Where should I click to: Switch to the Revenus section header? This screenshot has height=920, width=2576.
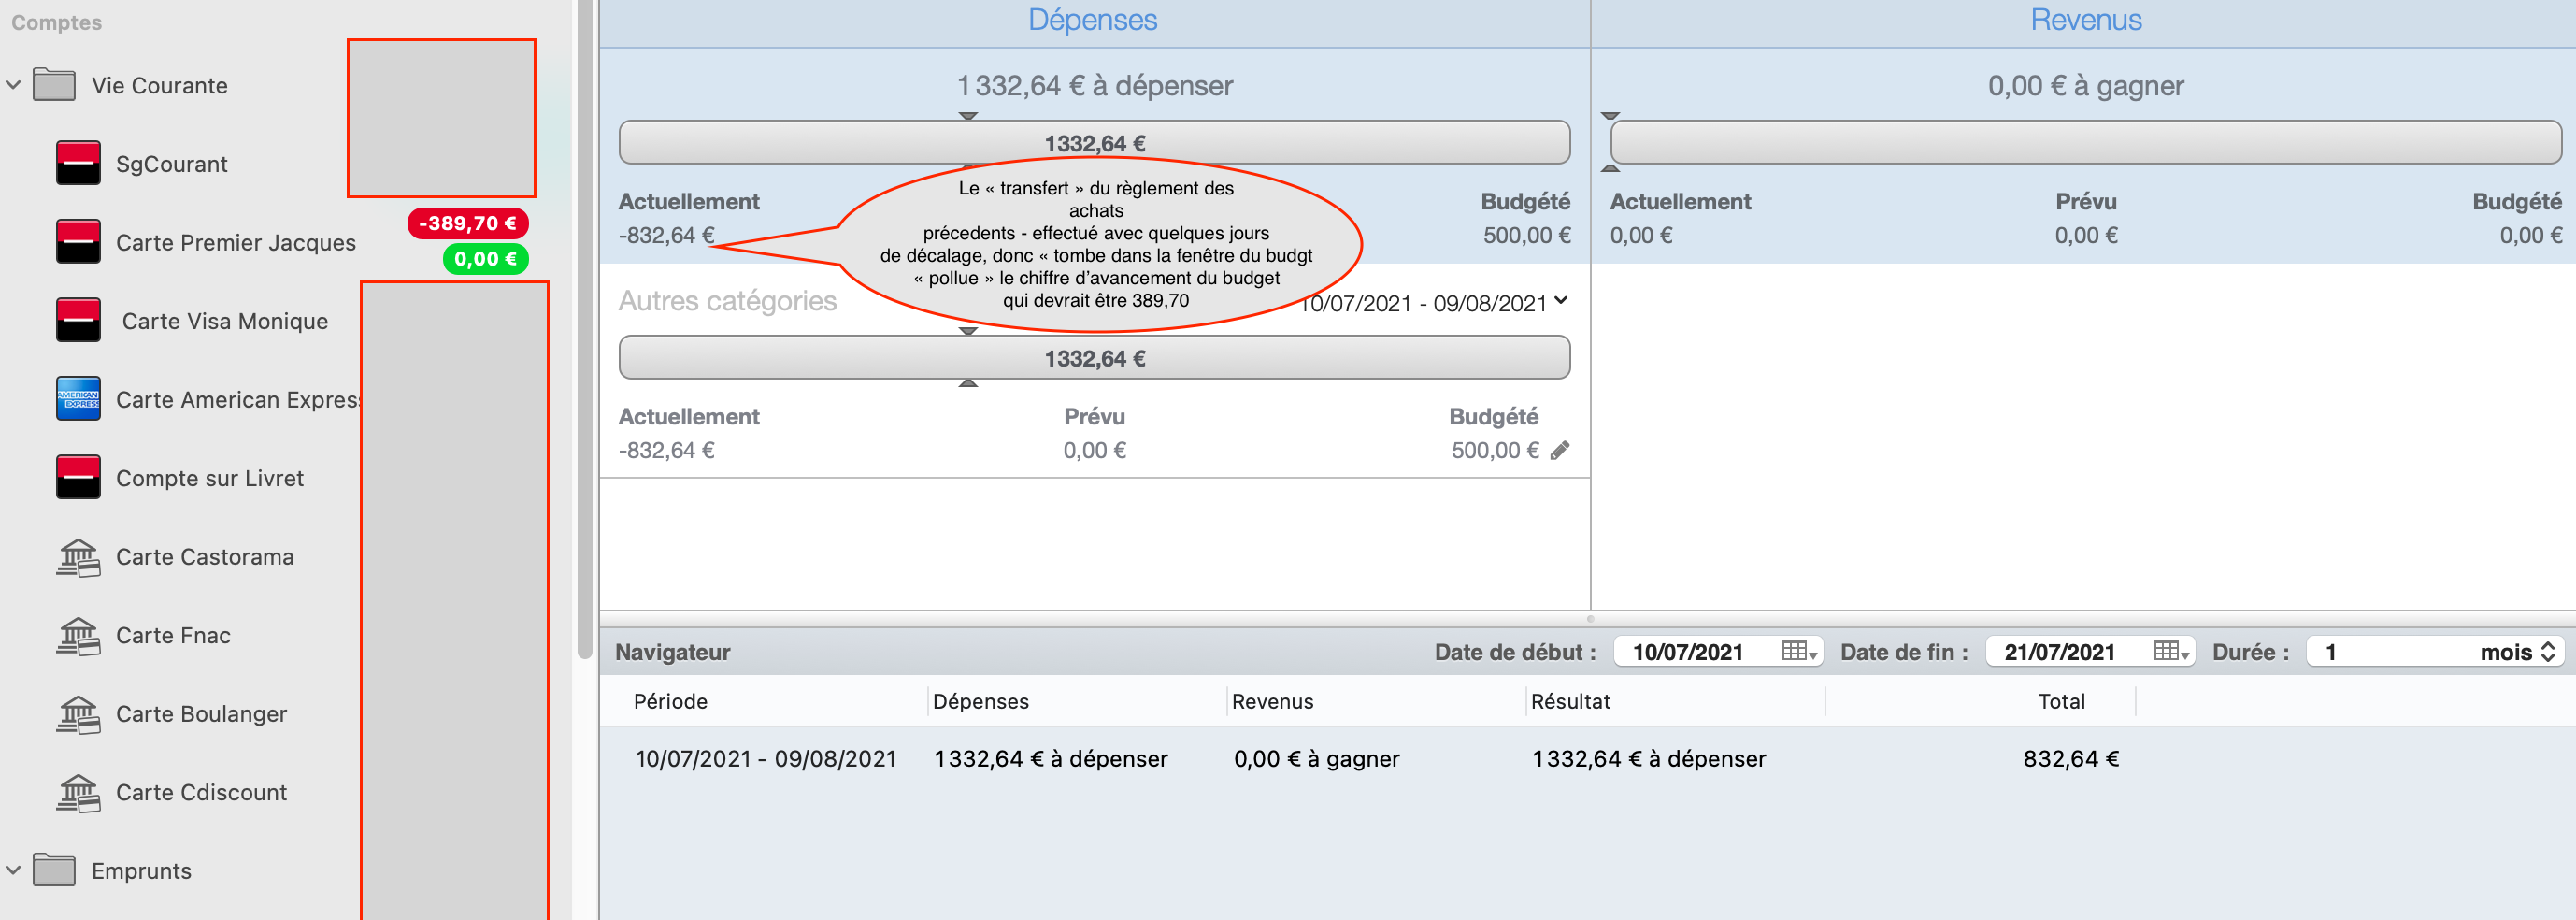coord(2086,19)
